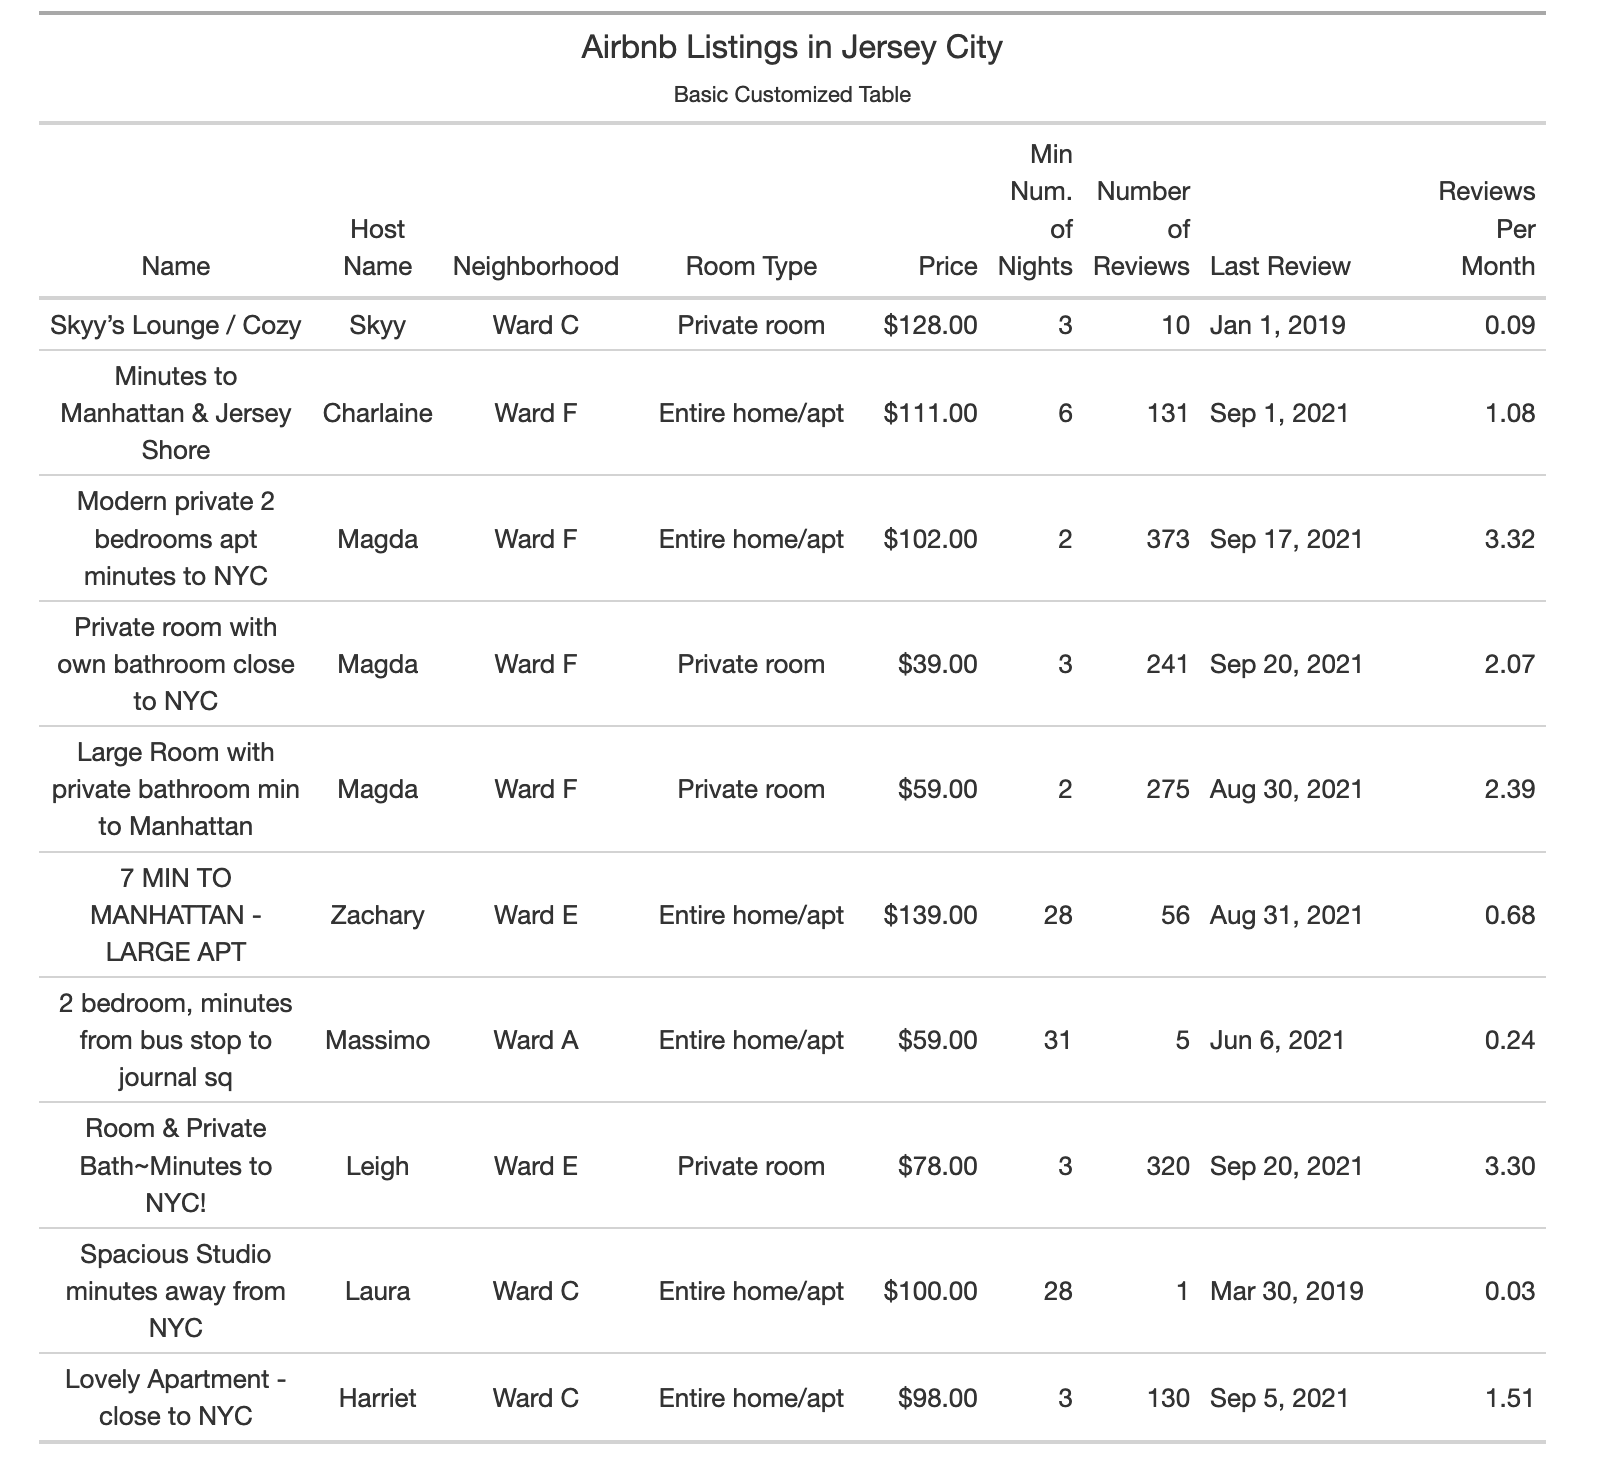Select '2 bedroom, minutes from bus stop' name
Viewport: 1602px width, 1468px height.
176,1040
